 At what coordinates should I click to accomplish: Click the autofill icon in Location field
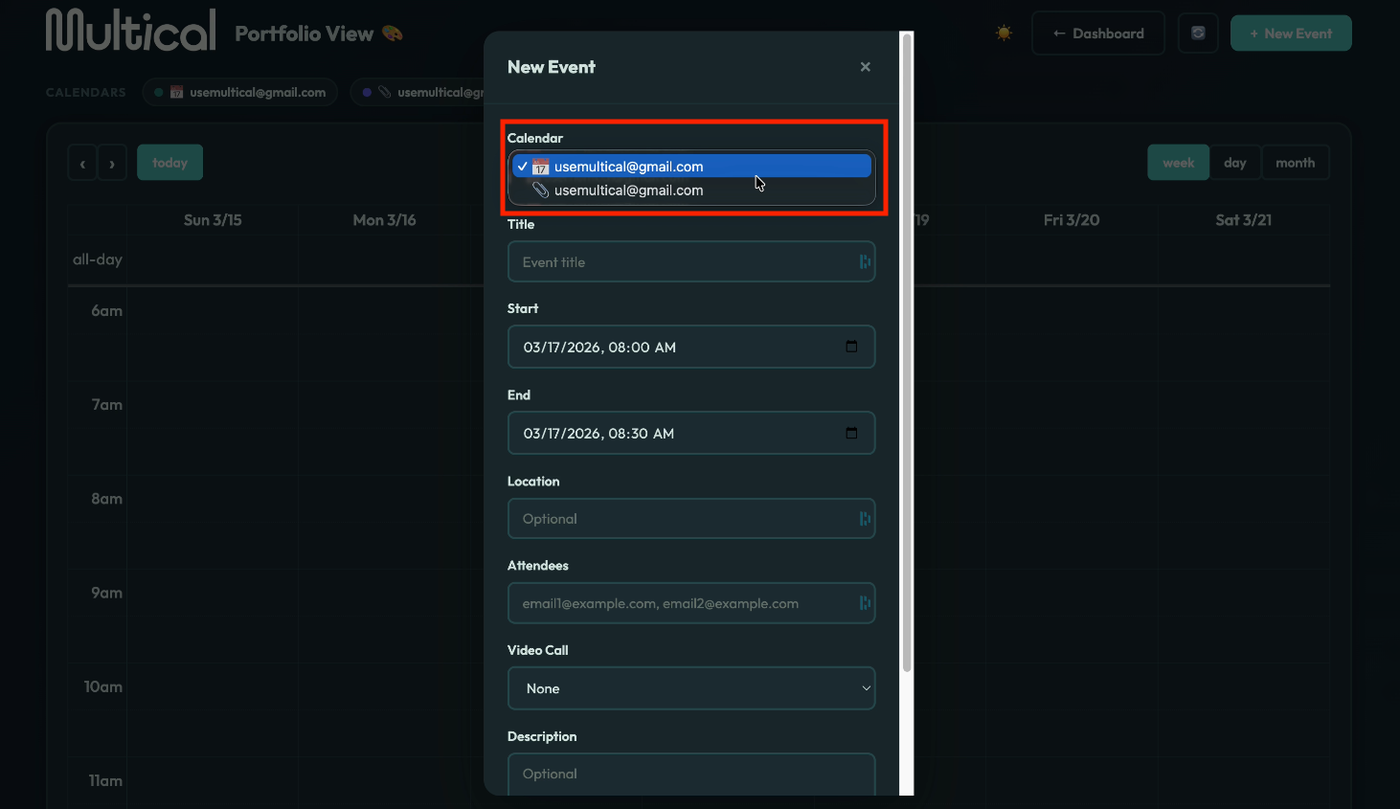coord(865,519)
